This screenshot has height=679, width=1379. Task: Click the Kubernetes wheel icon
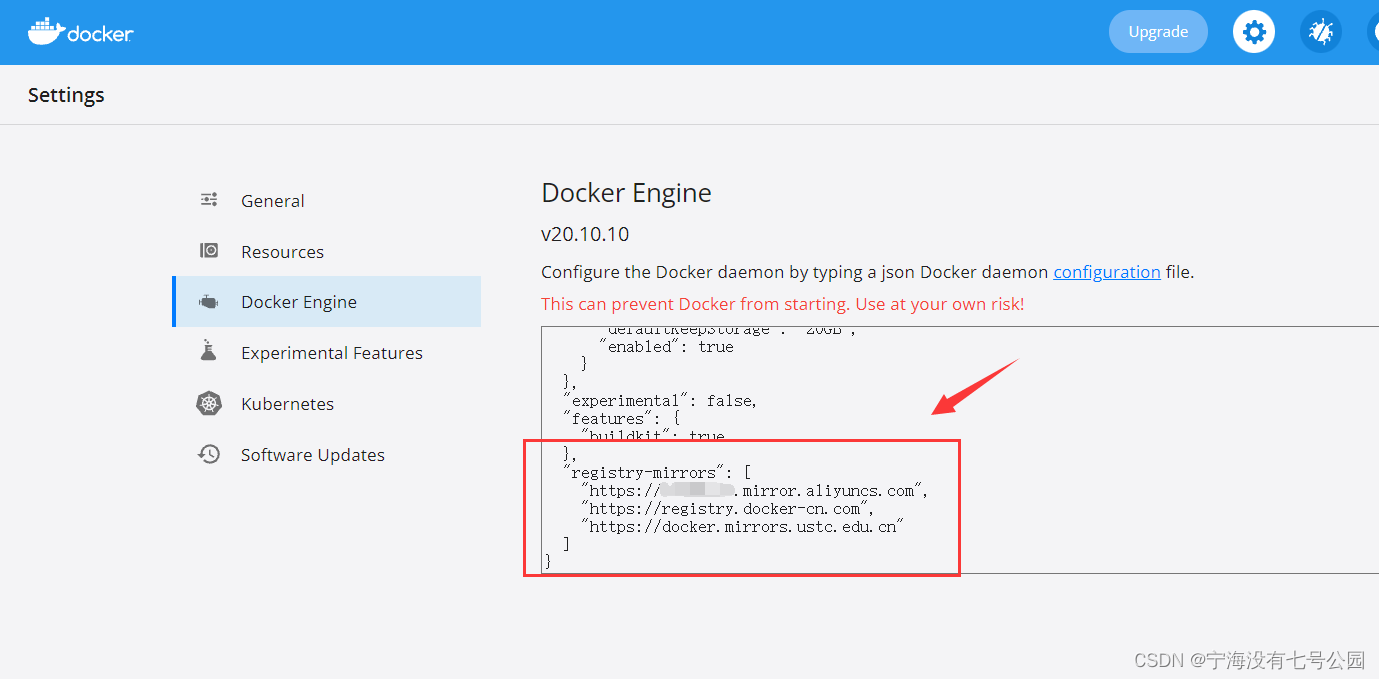pos(209,403)
